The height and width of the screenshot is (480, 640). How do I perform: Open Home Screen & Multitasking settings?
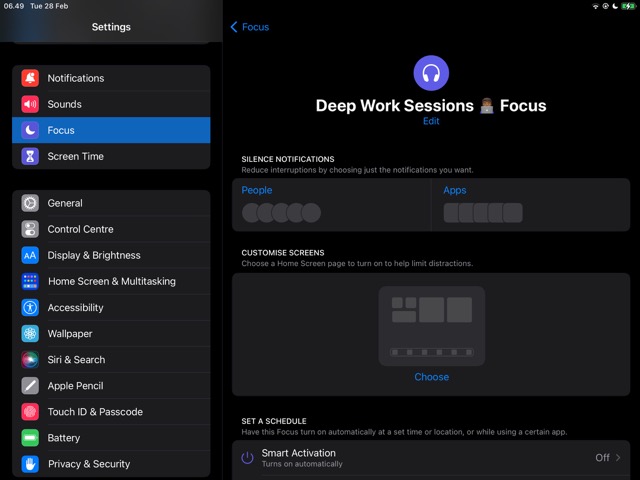pos(111,281)
